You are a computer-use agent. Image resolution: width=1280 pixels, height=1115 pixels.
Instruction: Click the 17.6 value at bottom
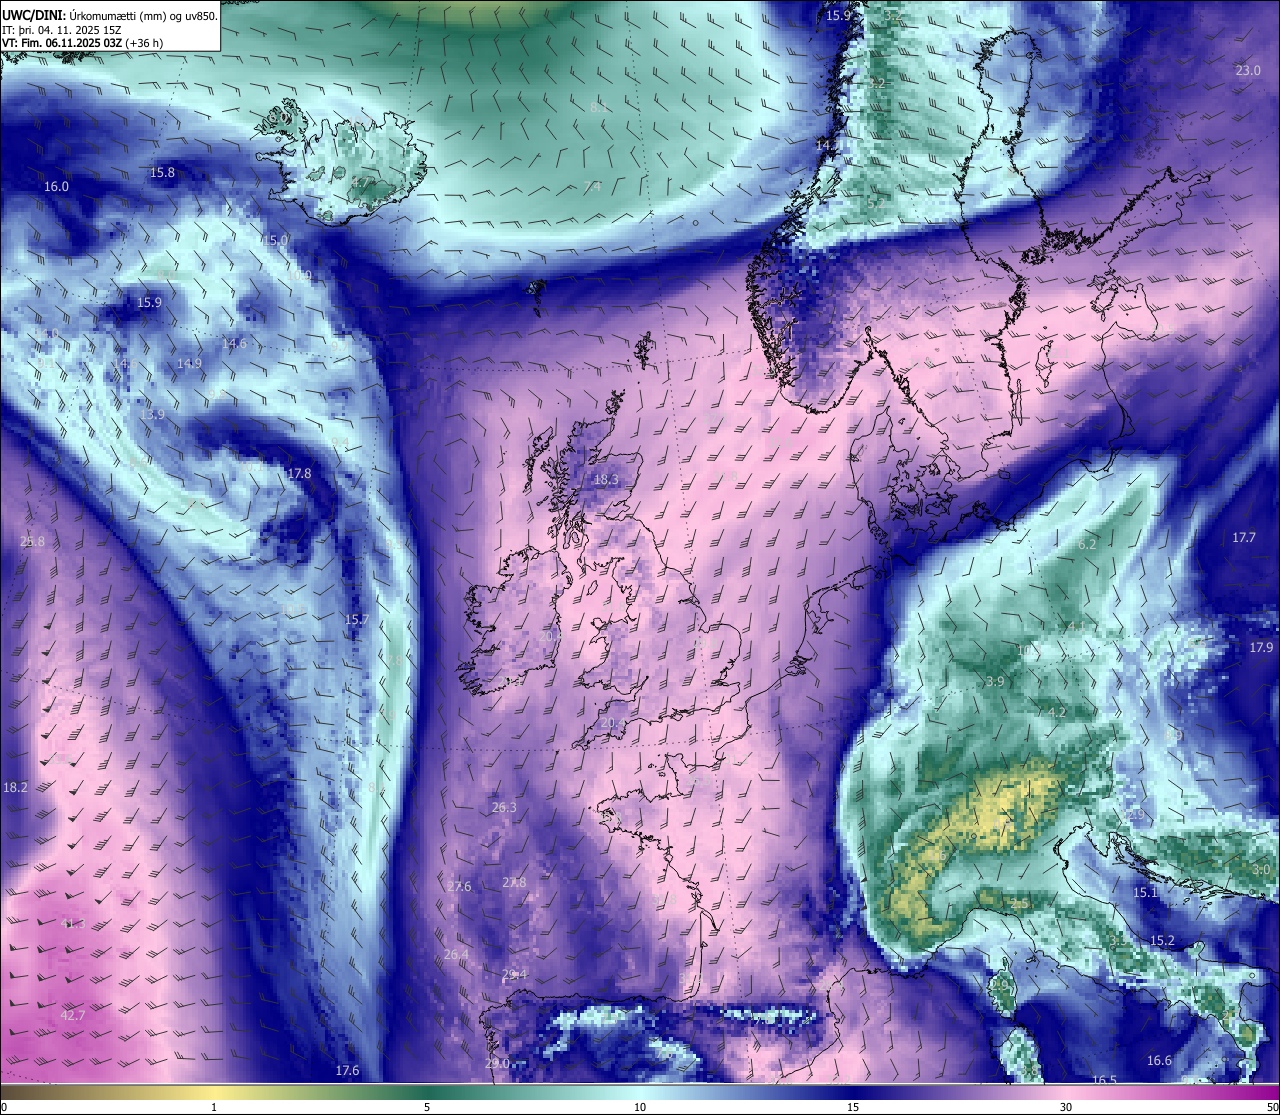[347, 1071]
